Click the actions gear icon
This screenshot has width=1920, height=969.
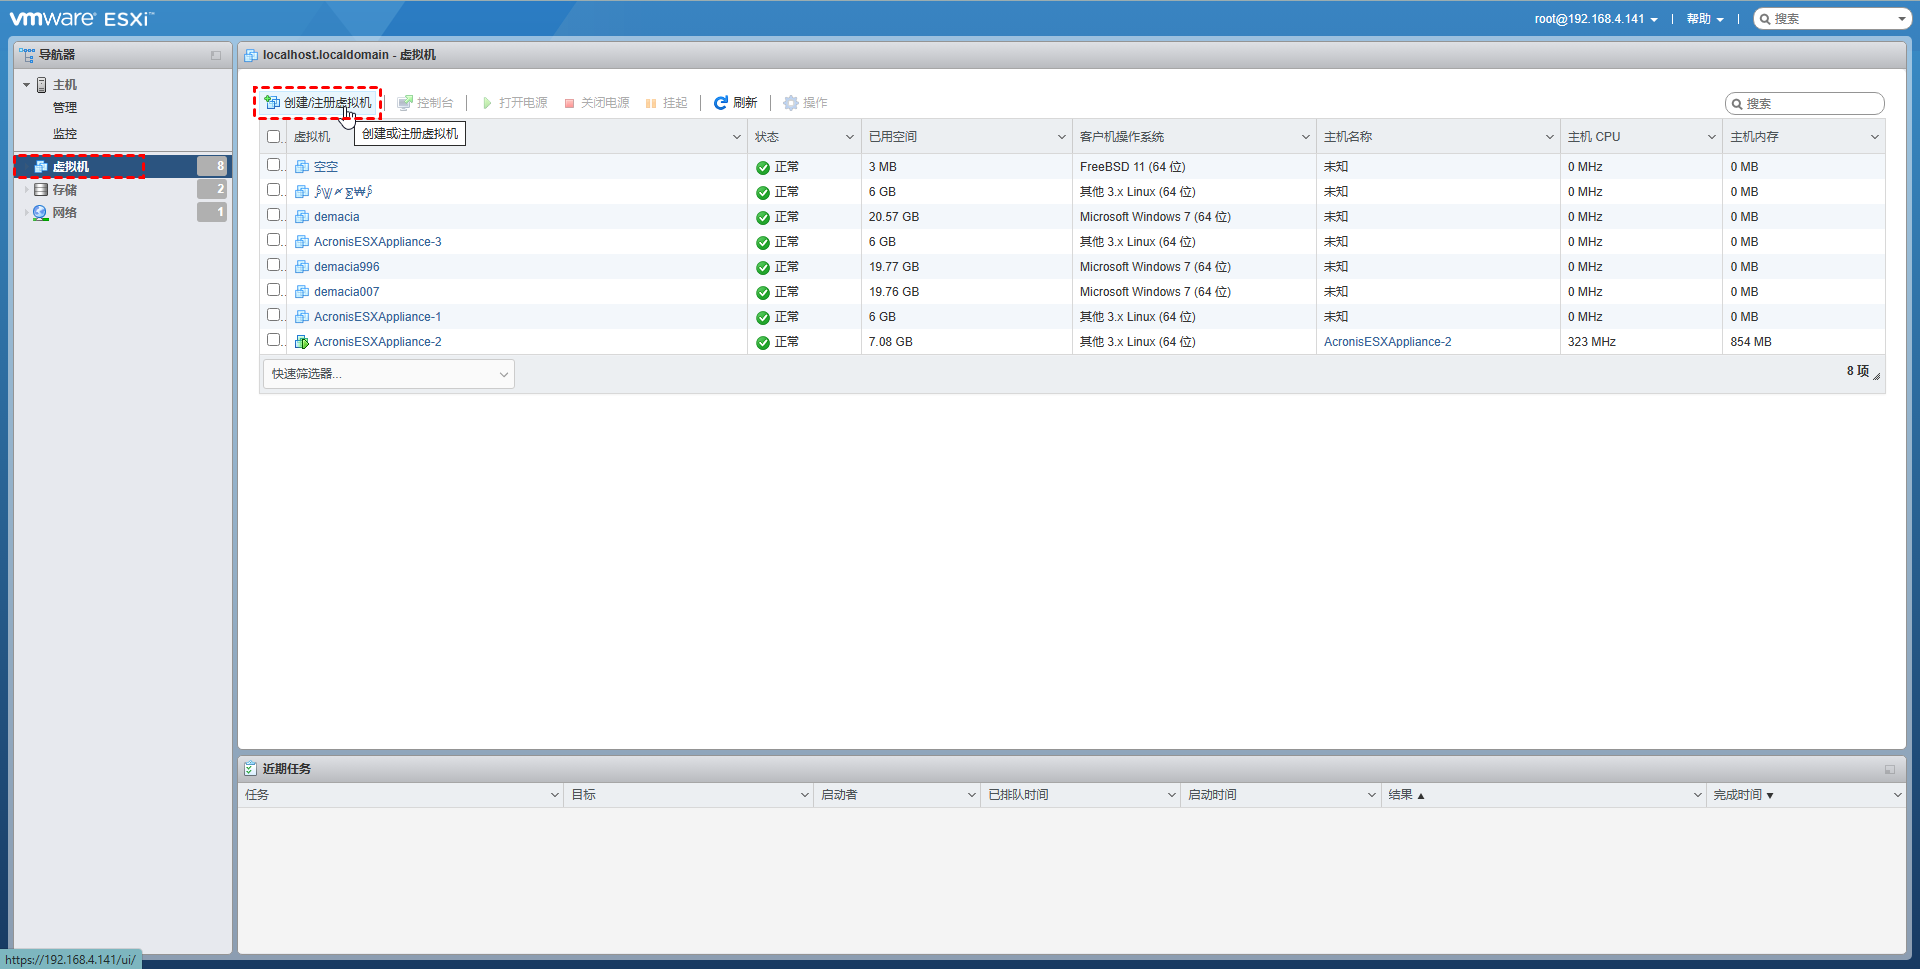coord(791,103)
